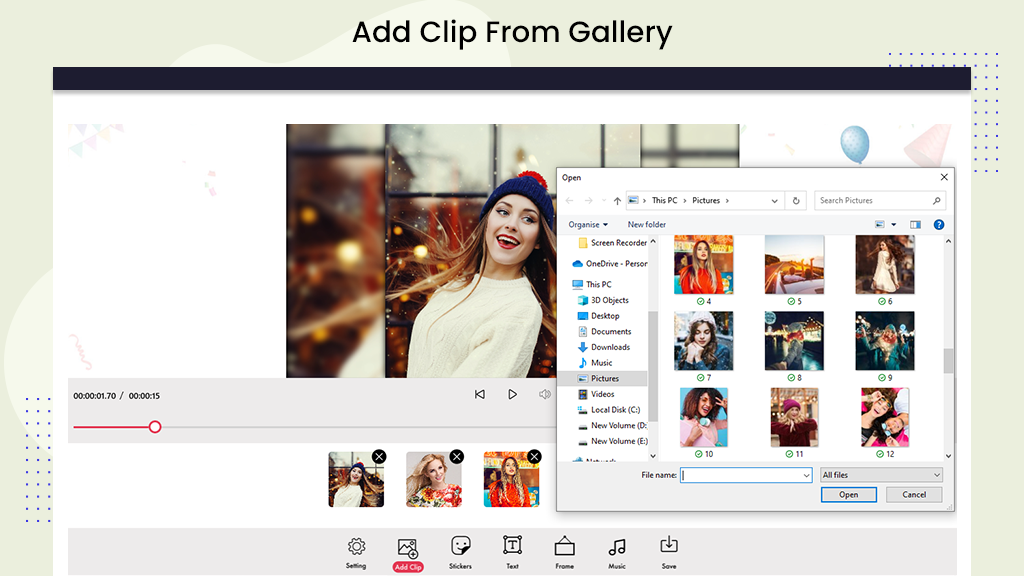1024x576 pixels.
Task: Open New Volume (D:)
Action: [x=612, y=426]
